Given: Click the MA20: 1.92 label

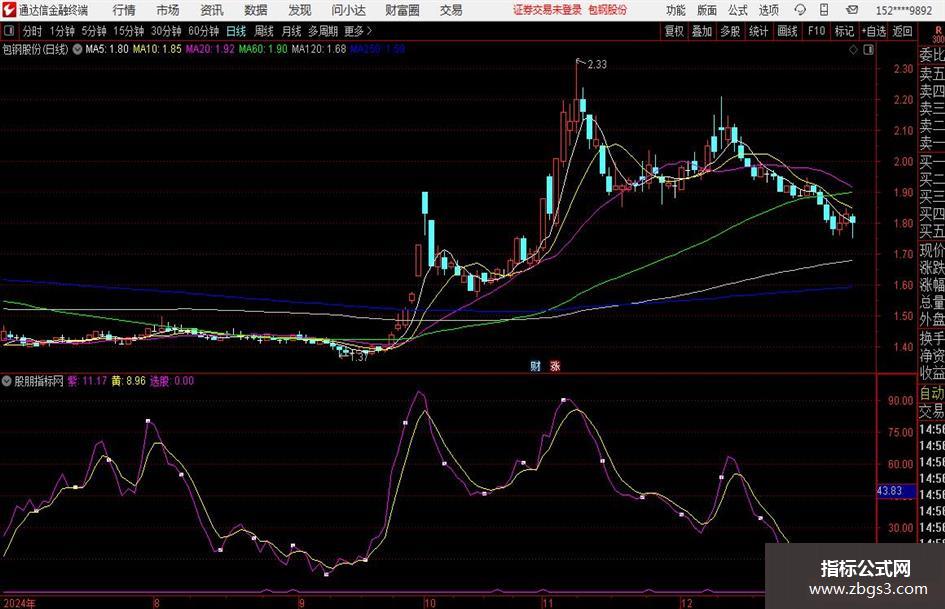Looking at the screenshot, I should tap(210, 49).
